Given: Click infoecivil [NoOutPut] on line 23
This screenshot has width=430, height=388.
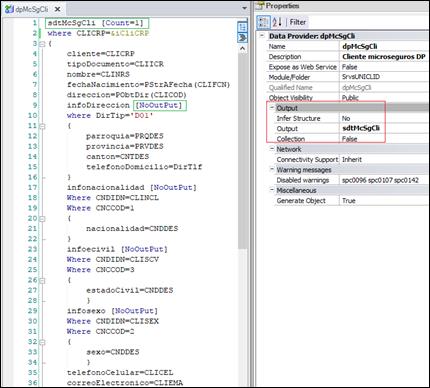Looking at the screenshot, I should [x=117, y=249].
